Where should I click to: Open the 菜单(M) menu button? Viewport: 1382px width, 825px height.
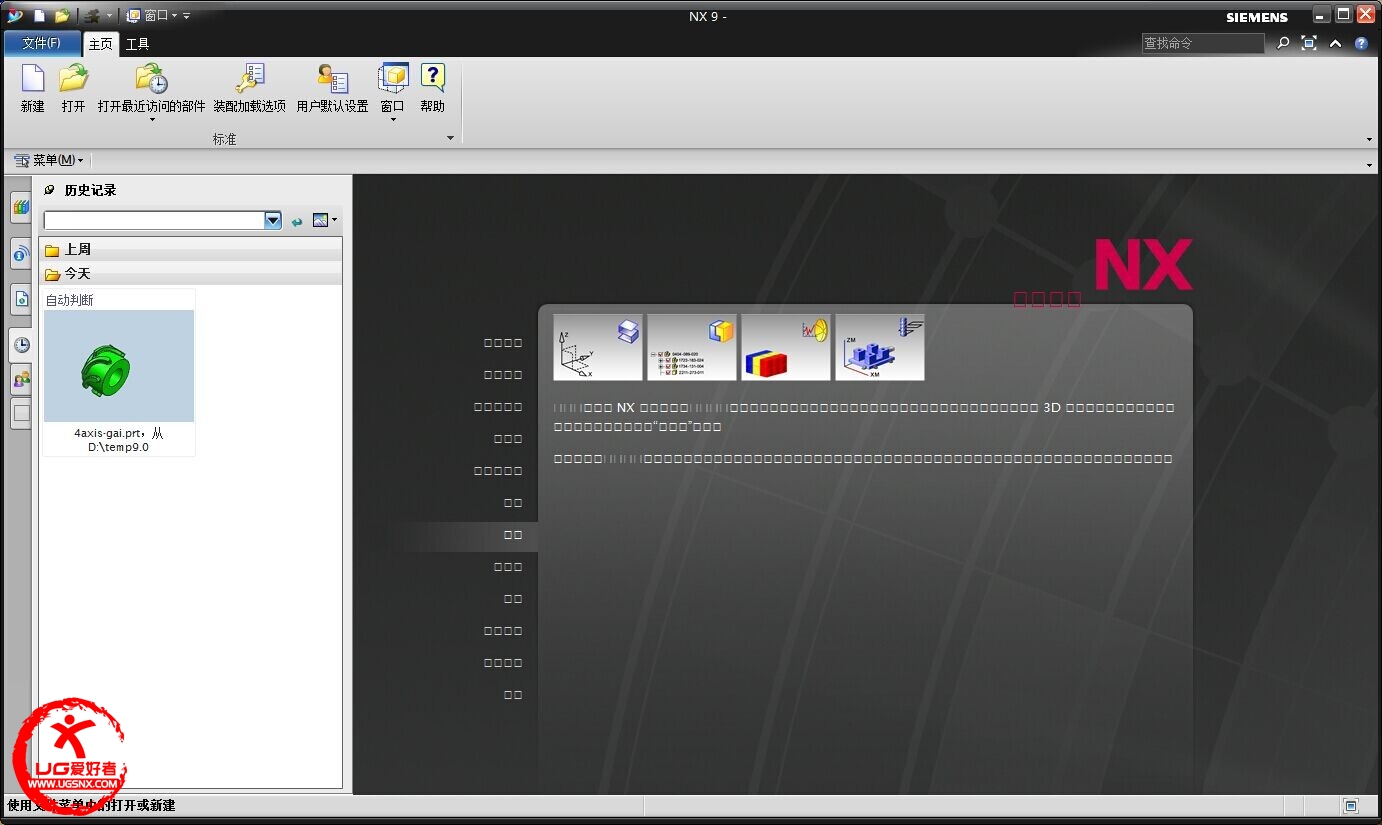pyautogui.click(x=48, y=160)
